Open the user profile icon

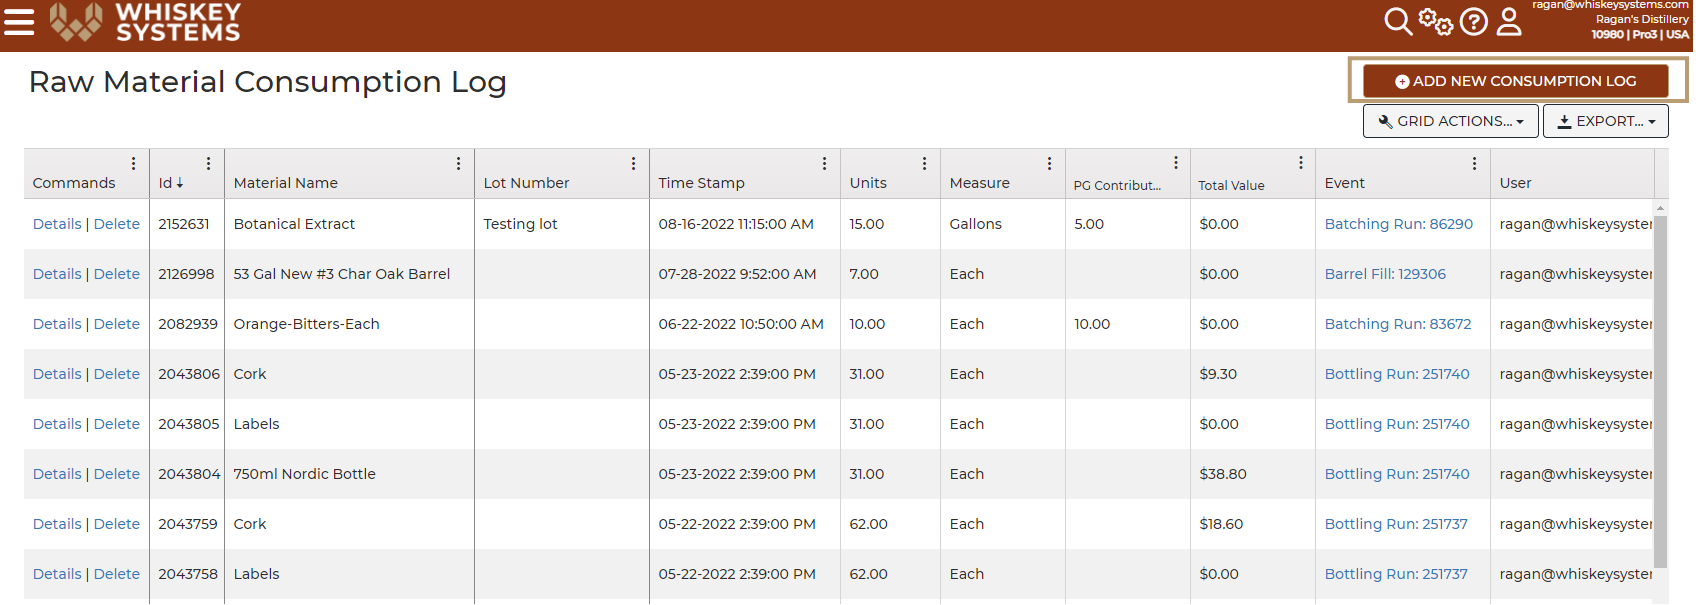point(1509,21)
